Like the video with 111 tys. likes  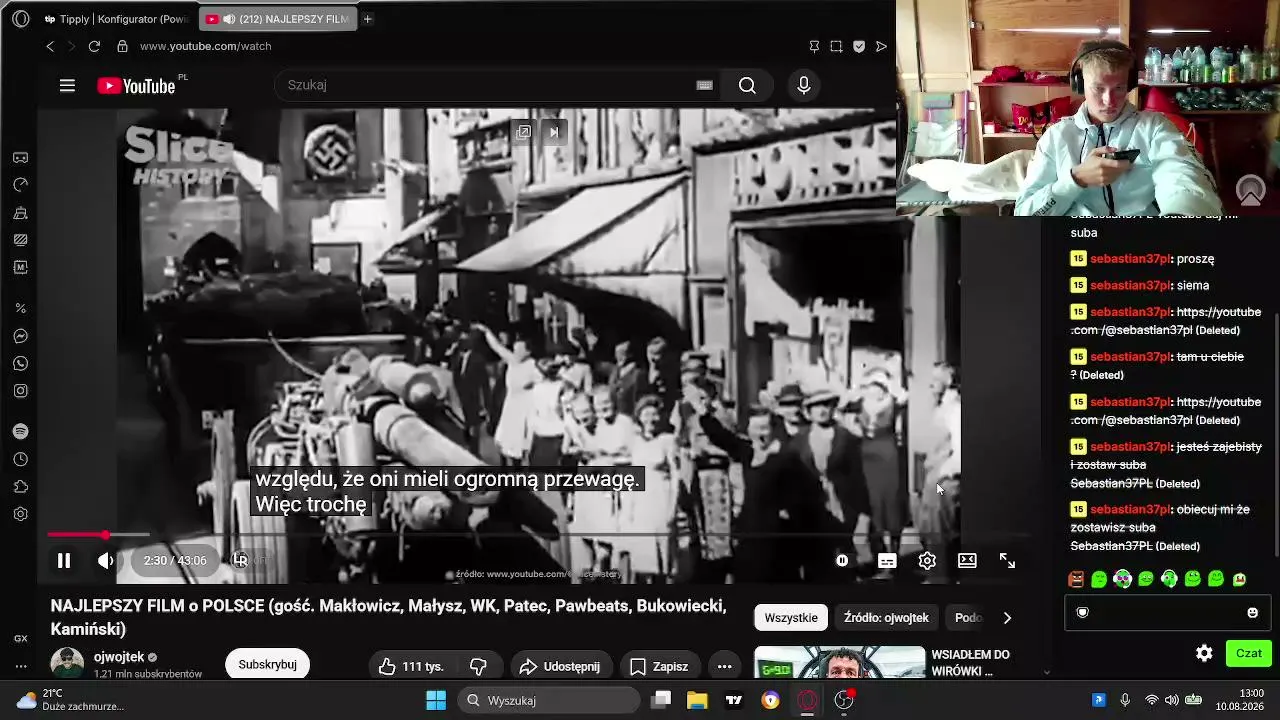pos(413,666)
